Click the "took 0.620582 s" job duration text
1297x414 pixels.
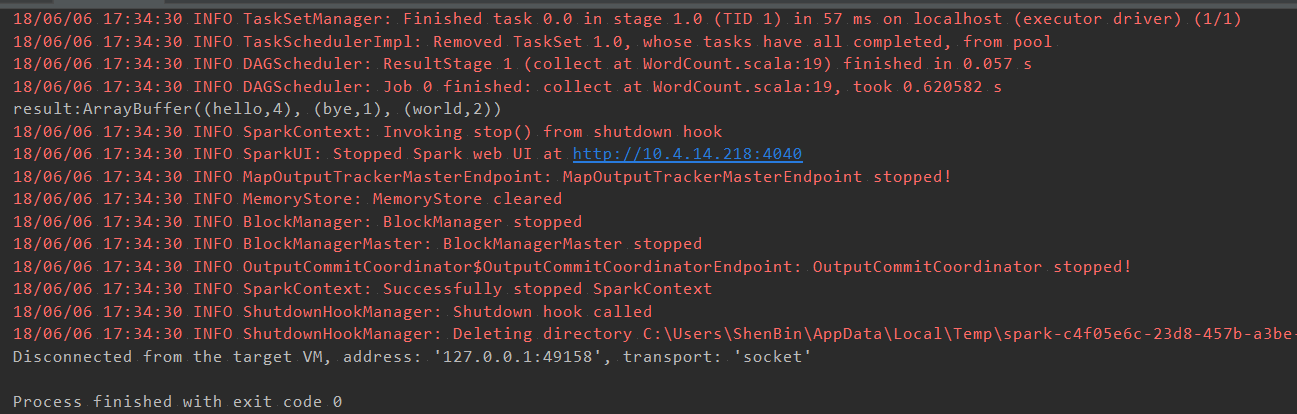(927, 87)
